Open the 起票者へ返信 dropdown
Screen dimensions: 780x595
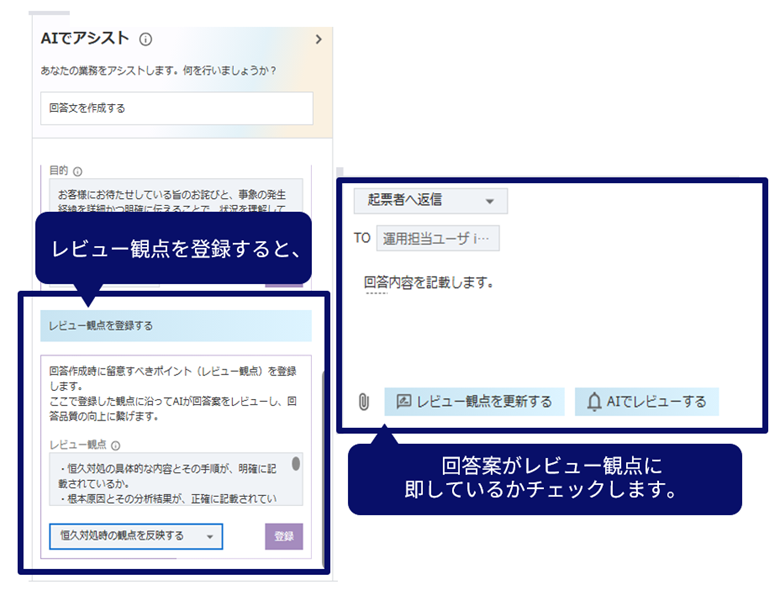click(x=430, y=201)
